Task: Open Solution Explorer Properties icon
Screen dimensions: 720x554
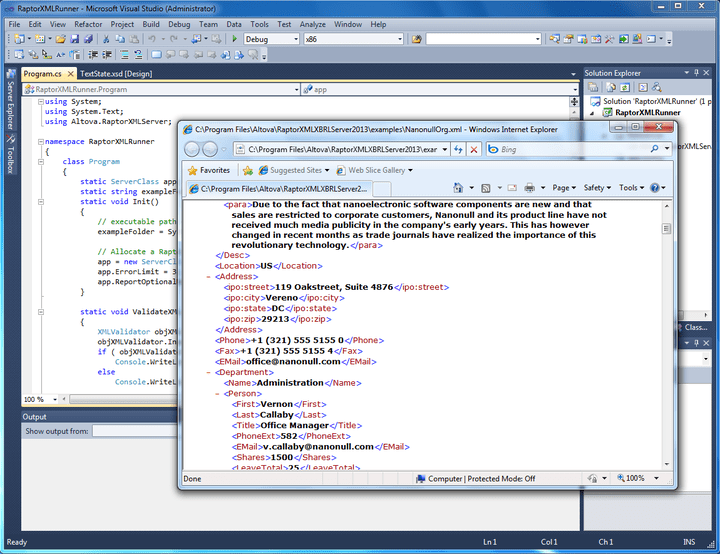Action: pos(593,87)
